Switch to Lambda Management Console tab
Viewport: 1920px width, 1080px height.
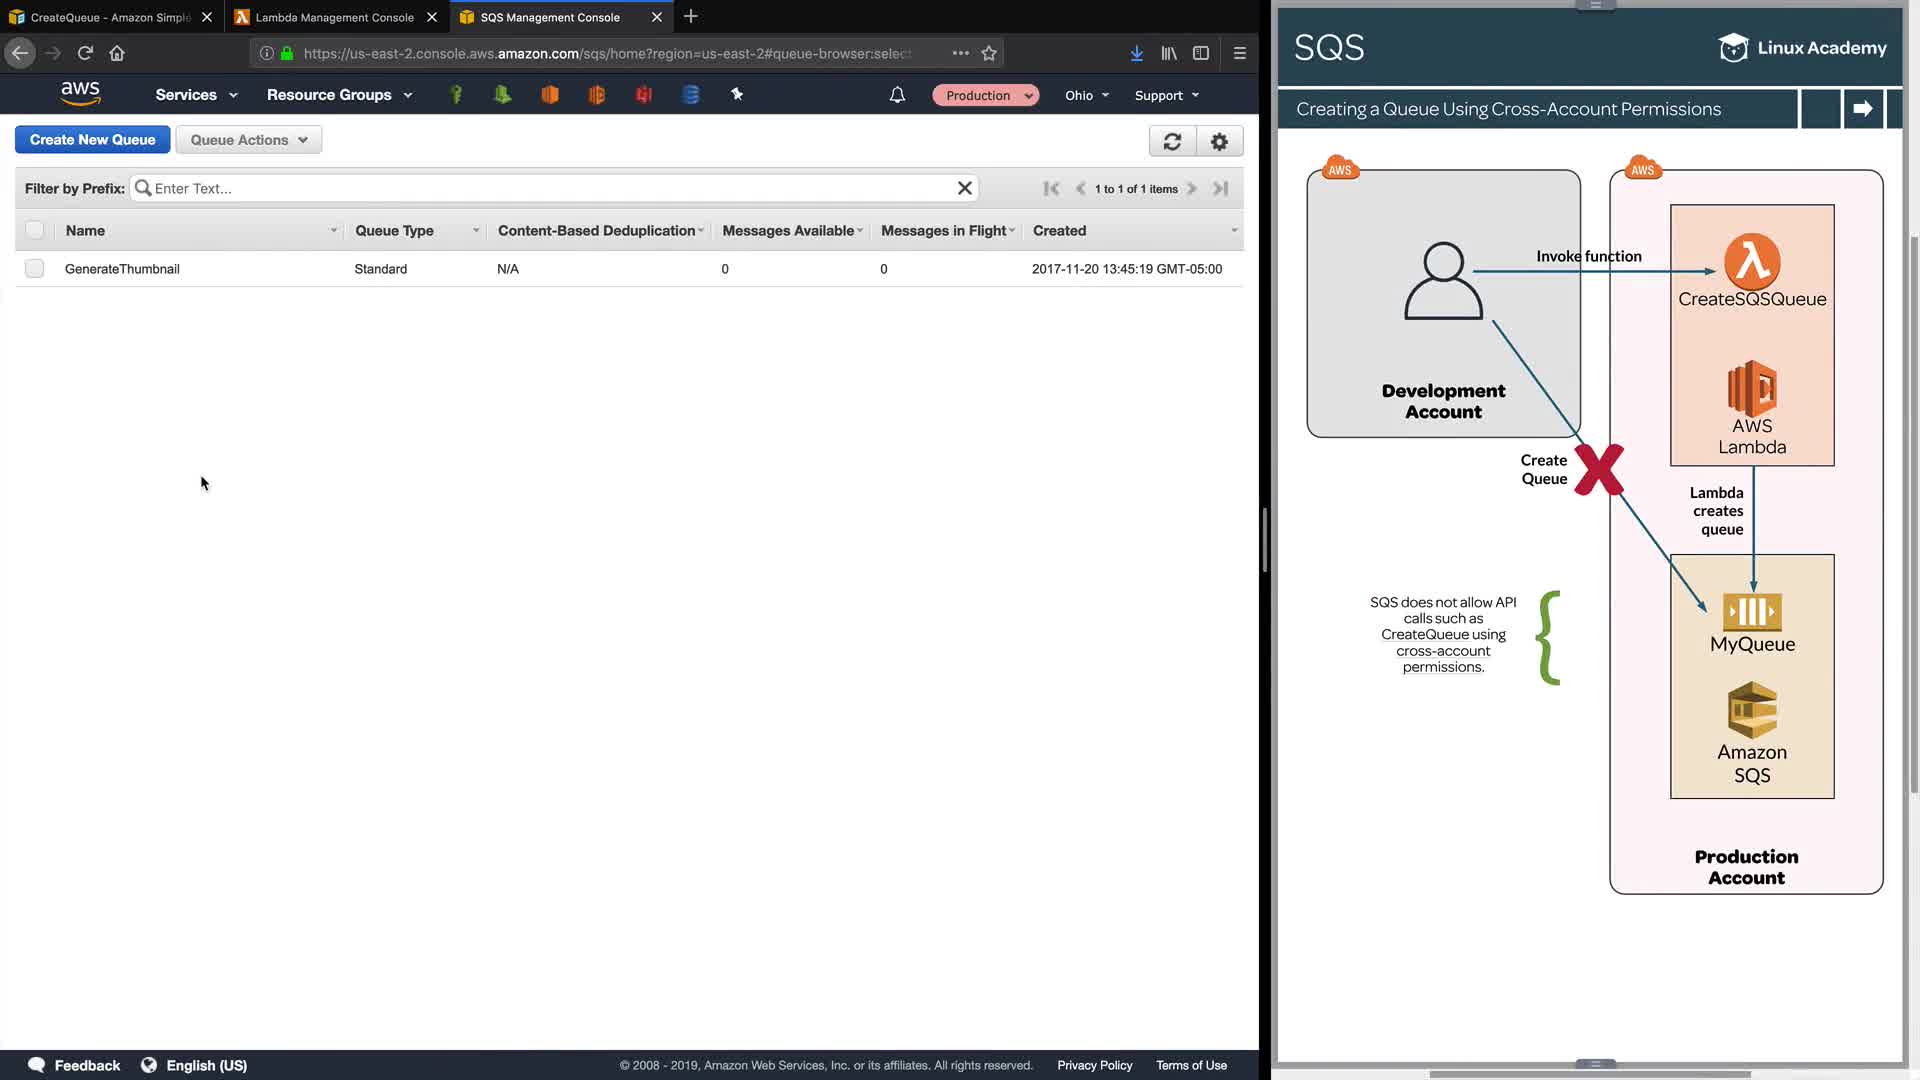(x=334, y=17)
